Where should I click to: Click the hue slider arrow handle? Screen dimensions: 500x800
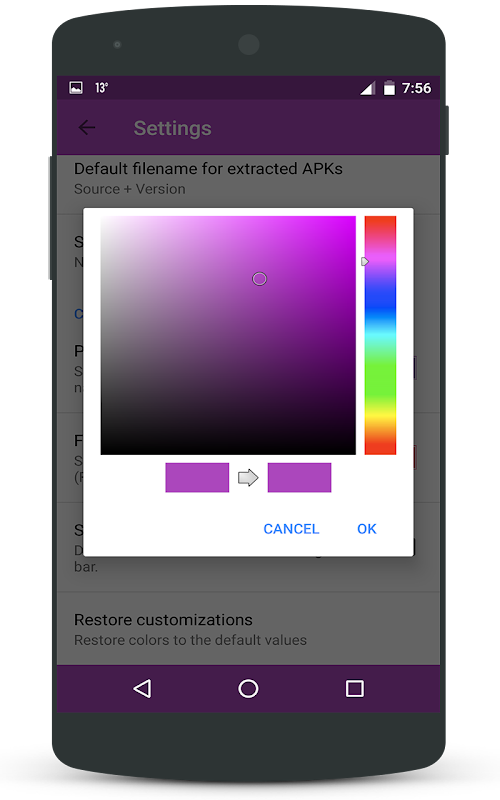pyautogui.click(x=365, y=262)
